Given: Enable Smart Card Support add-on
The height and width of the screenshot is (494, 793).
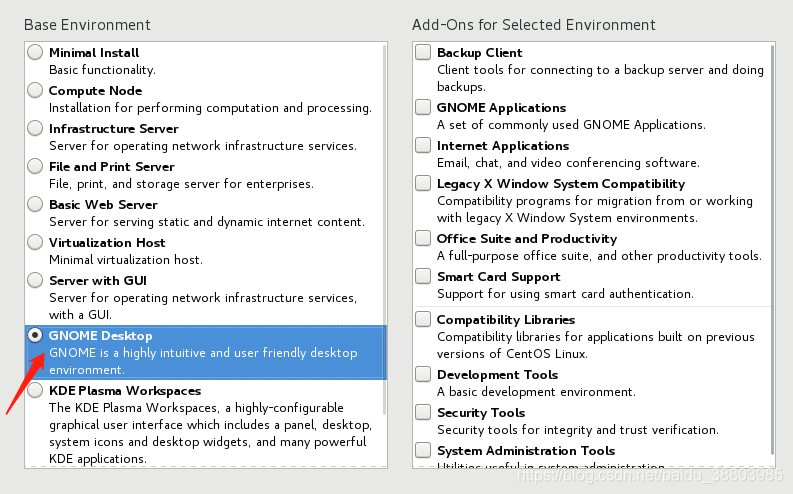Looking at the screenshot, I should (x=424, y=276).
